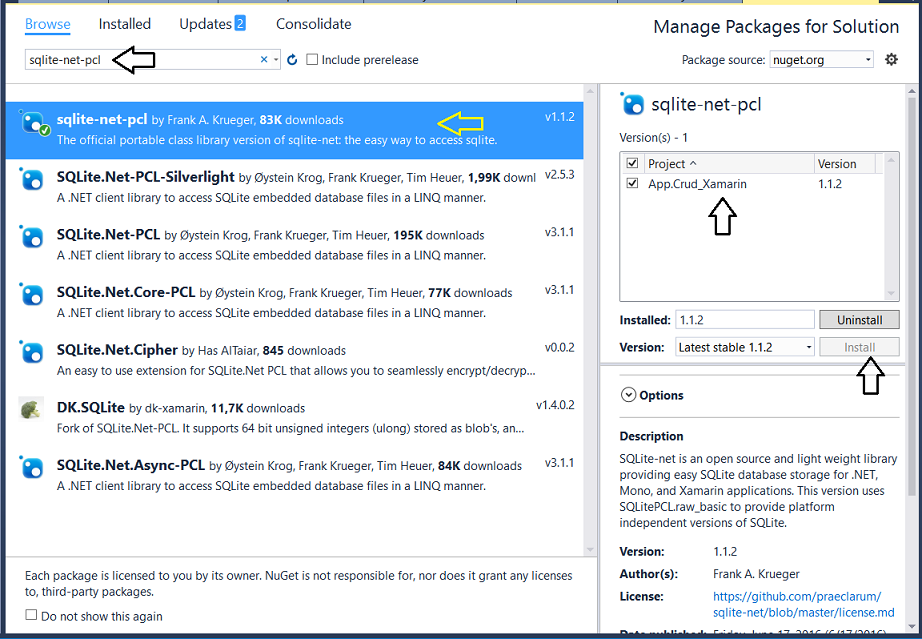Click the SQLite.Net.Cipher package icon
The width and height of the screenshot is (922, 639).
click(x=32, y=352)
